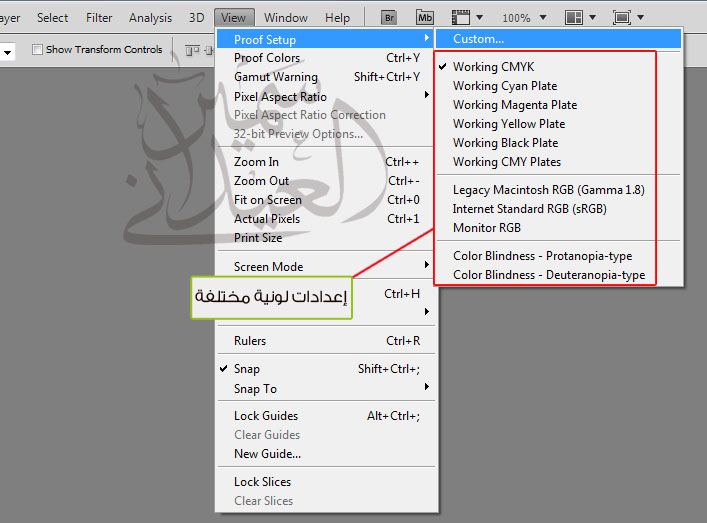Select Internet Standard RGB (sRGB)
The image size is (707, 523).
pyautogui.click(x=529, y=209)
